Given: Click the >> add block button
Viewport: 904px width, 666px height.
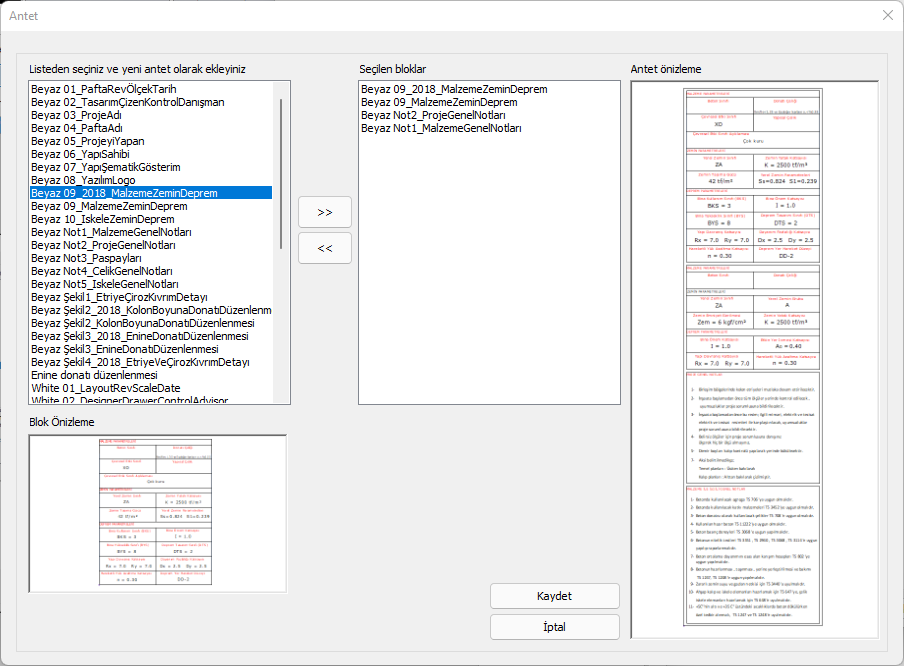Looking at the screenshot, I should click(x=325, y=213).
